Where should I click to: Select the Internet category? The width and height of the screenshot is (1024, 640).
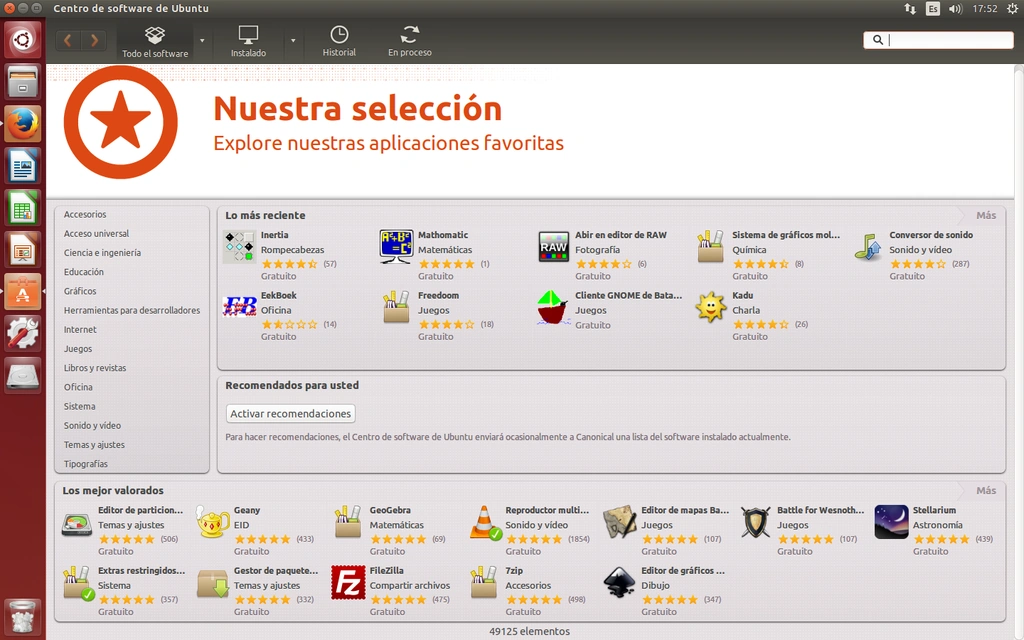[80, 330]
